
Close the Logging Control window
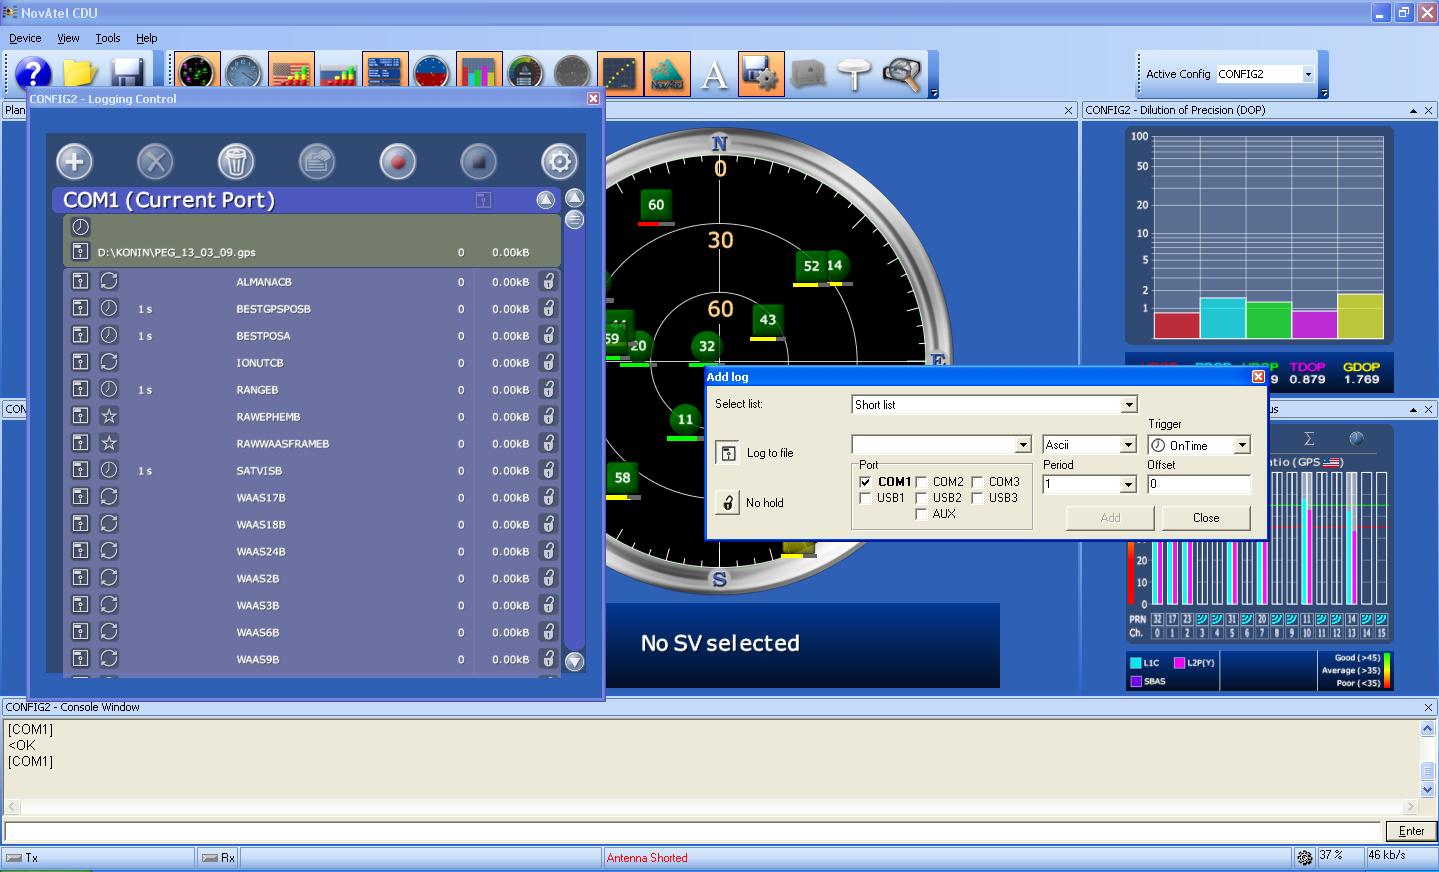[x=593, y=98]
